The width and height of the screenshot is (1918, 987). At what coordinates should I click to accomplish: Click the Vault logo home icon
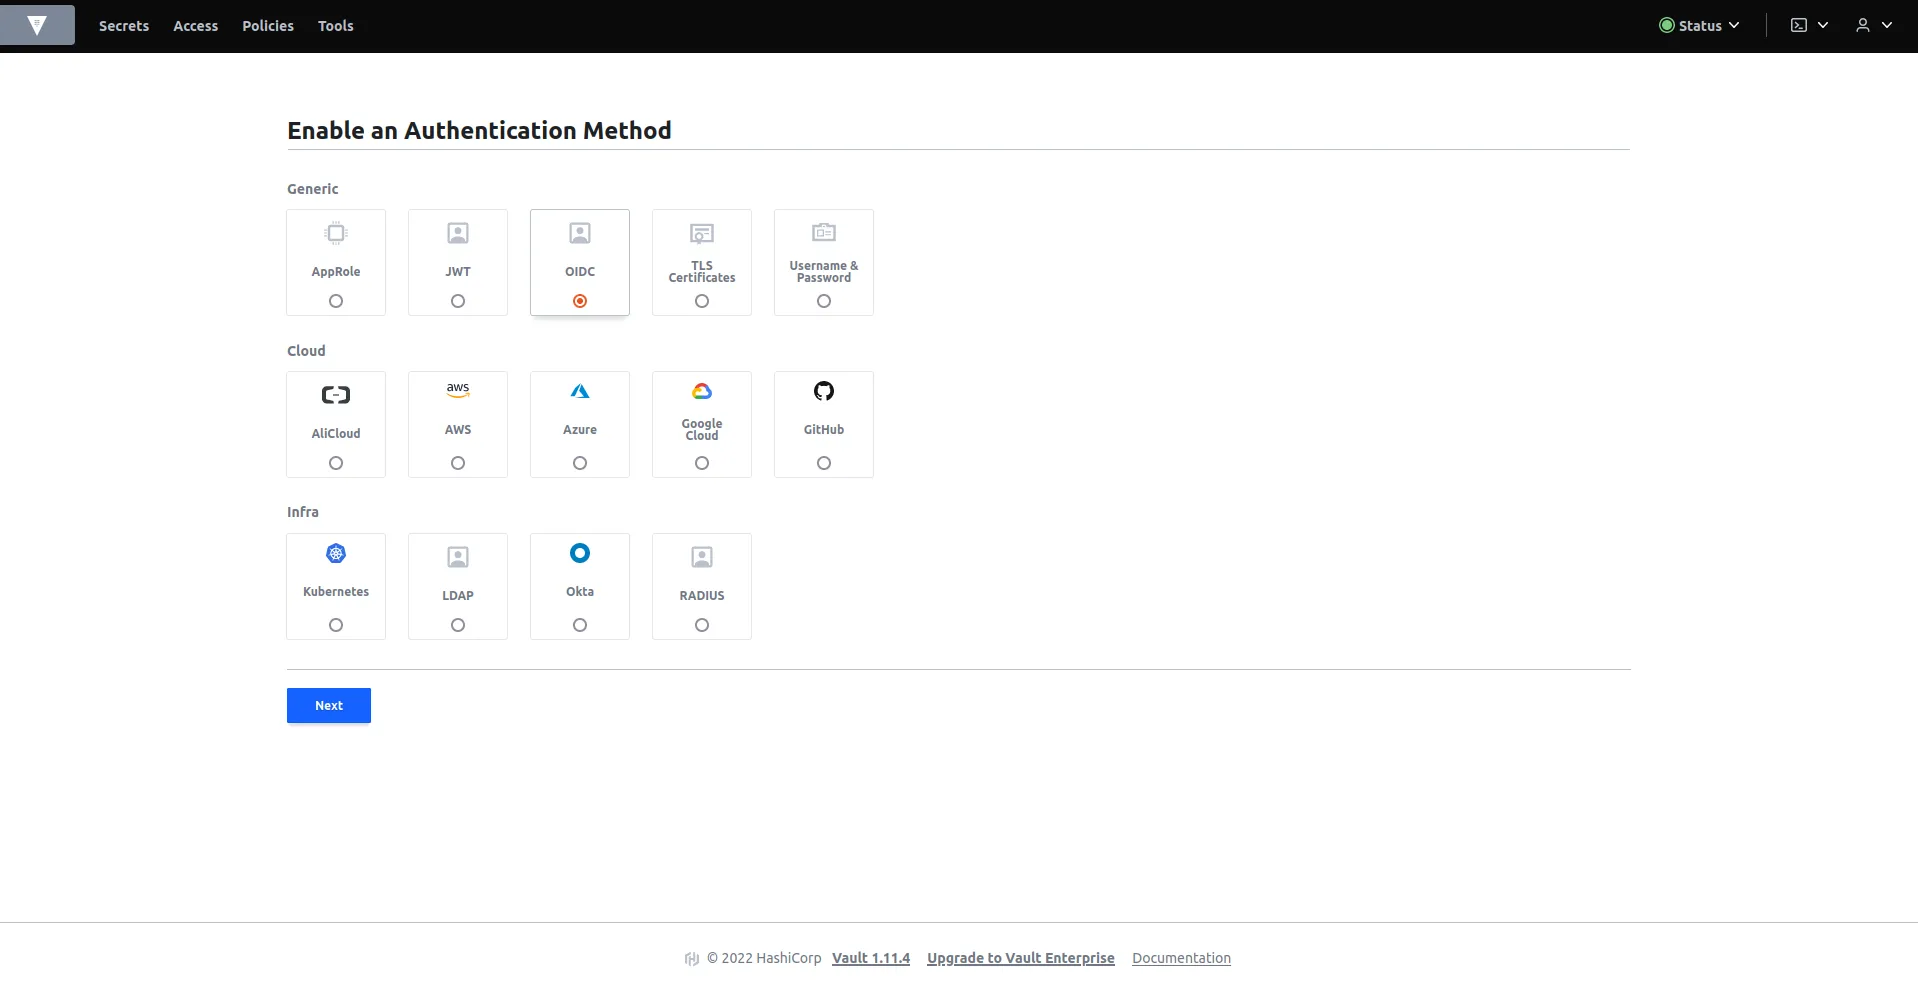37,25
